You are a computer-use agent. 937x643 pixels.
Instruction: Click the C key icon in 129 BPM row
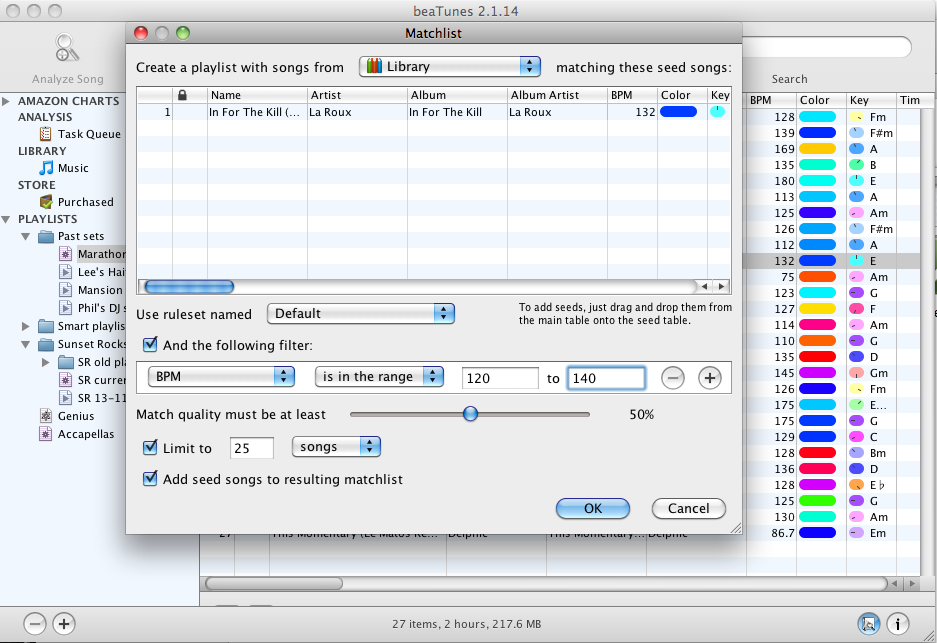856,437
